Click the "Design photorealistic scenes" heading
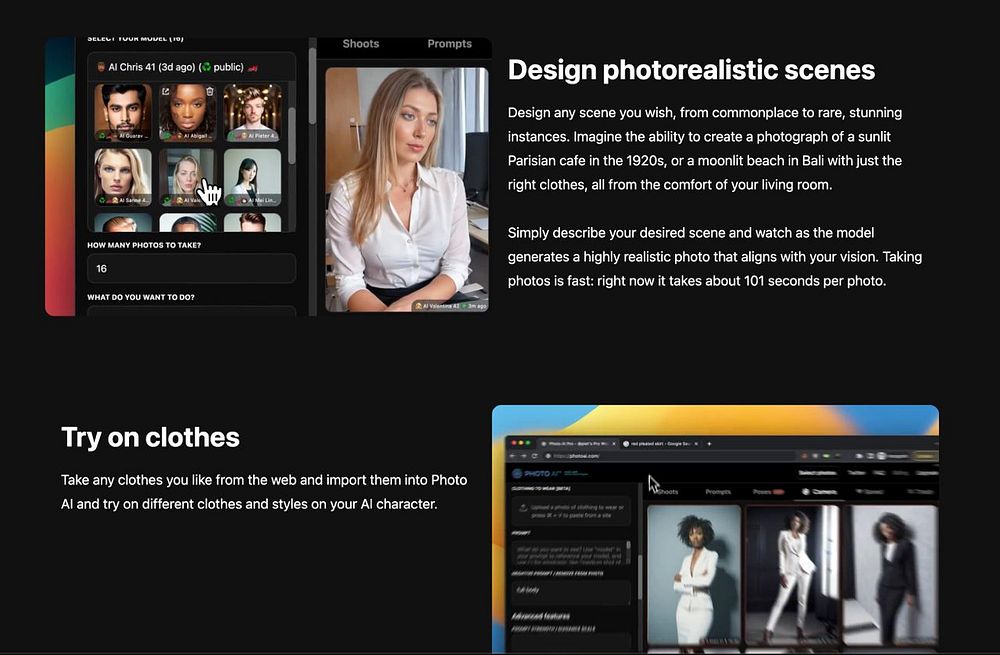 pos(691,70)
